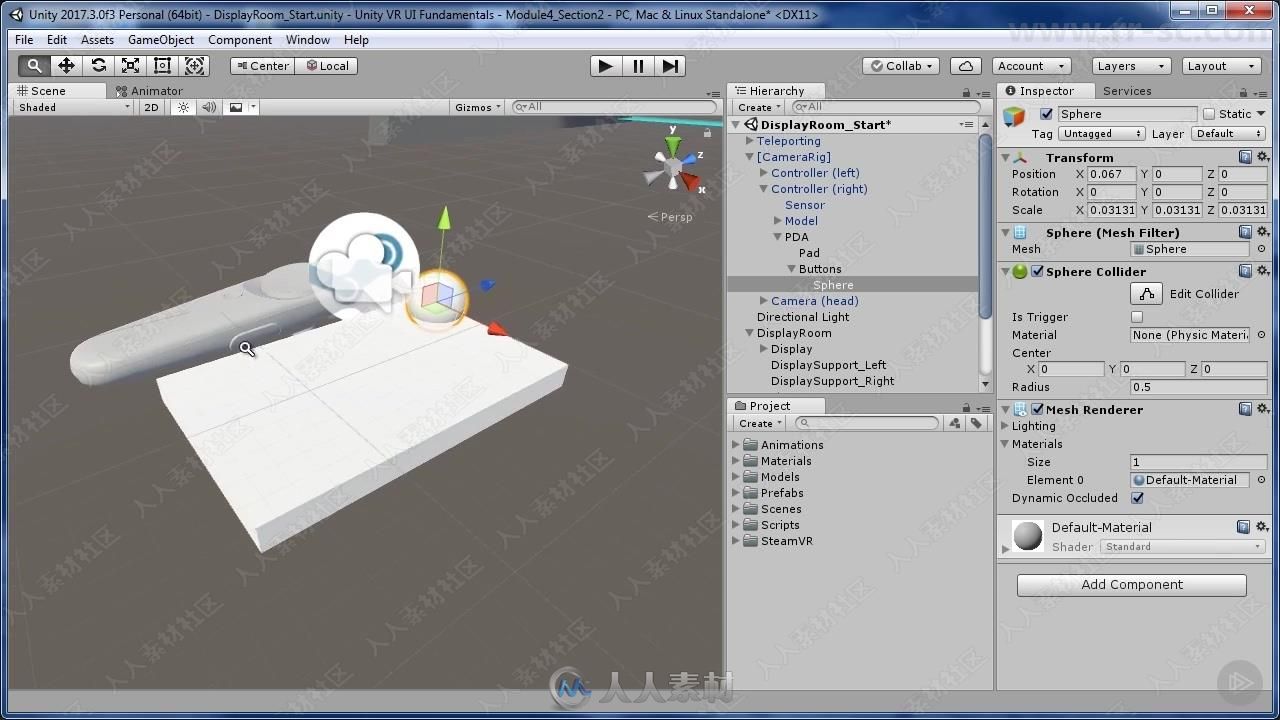Open the Collab dropdown

pos(901,66)
